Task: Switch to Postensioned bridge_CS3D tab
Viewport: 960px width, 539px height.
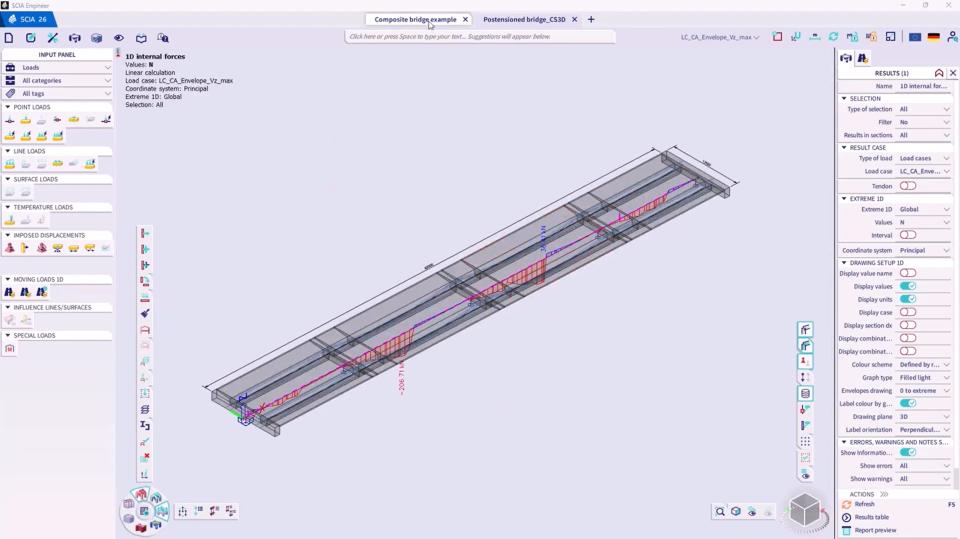Action: 524,19
